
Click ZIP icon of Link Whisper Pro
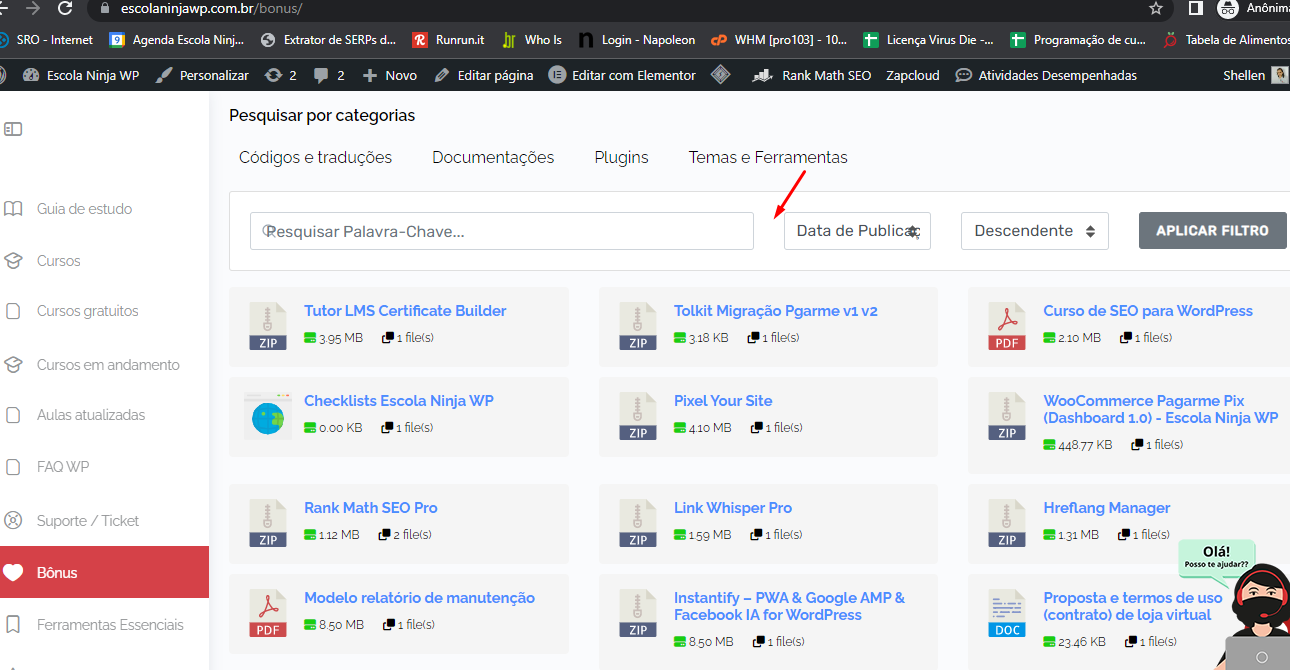[637, 522]
